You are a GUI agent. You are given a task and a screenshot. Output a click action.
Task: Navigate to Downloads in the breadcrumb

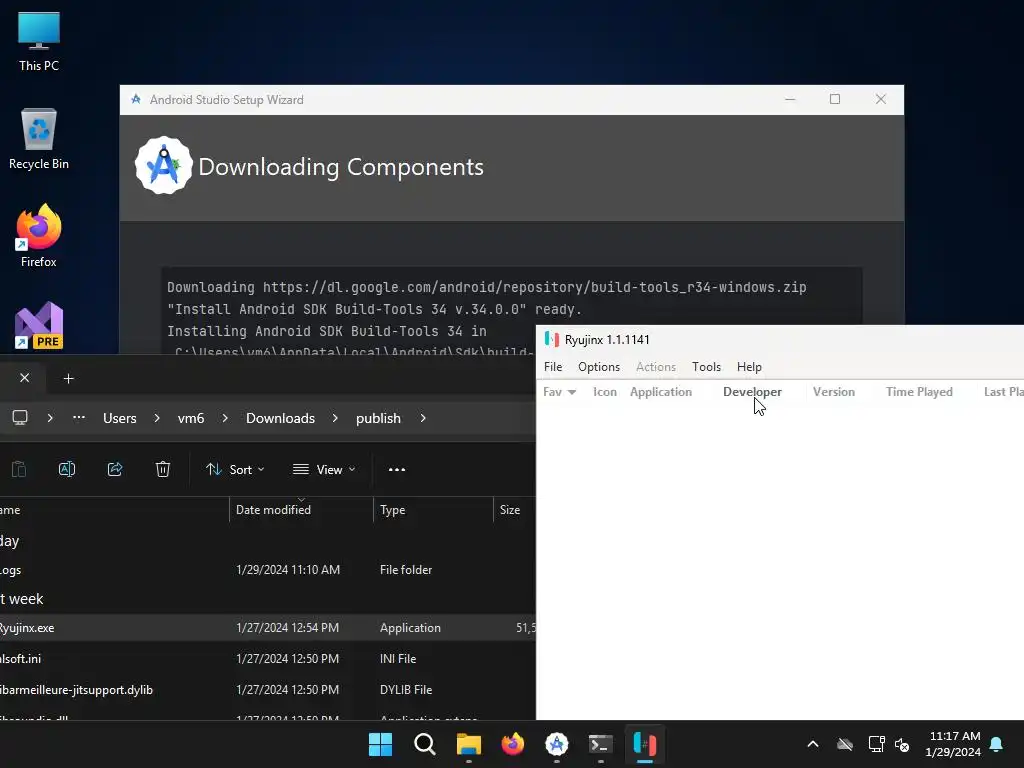[x=280, y=418]
